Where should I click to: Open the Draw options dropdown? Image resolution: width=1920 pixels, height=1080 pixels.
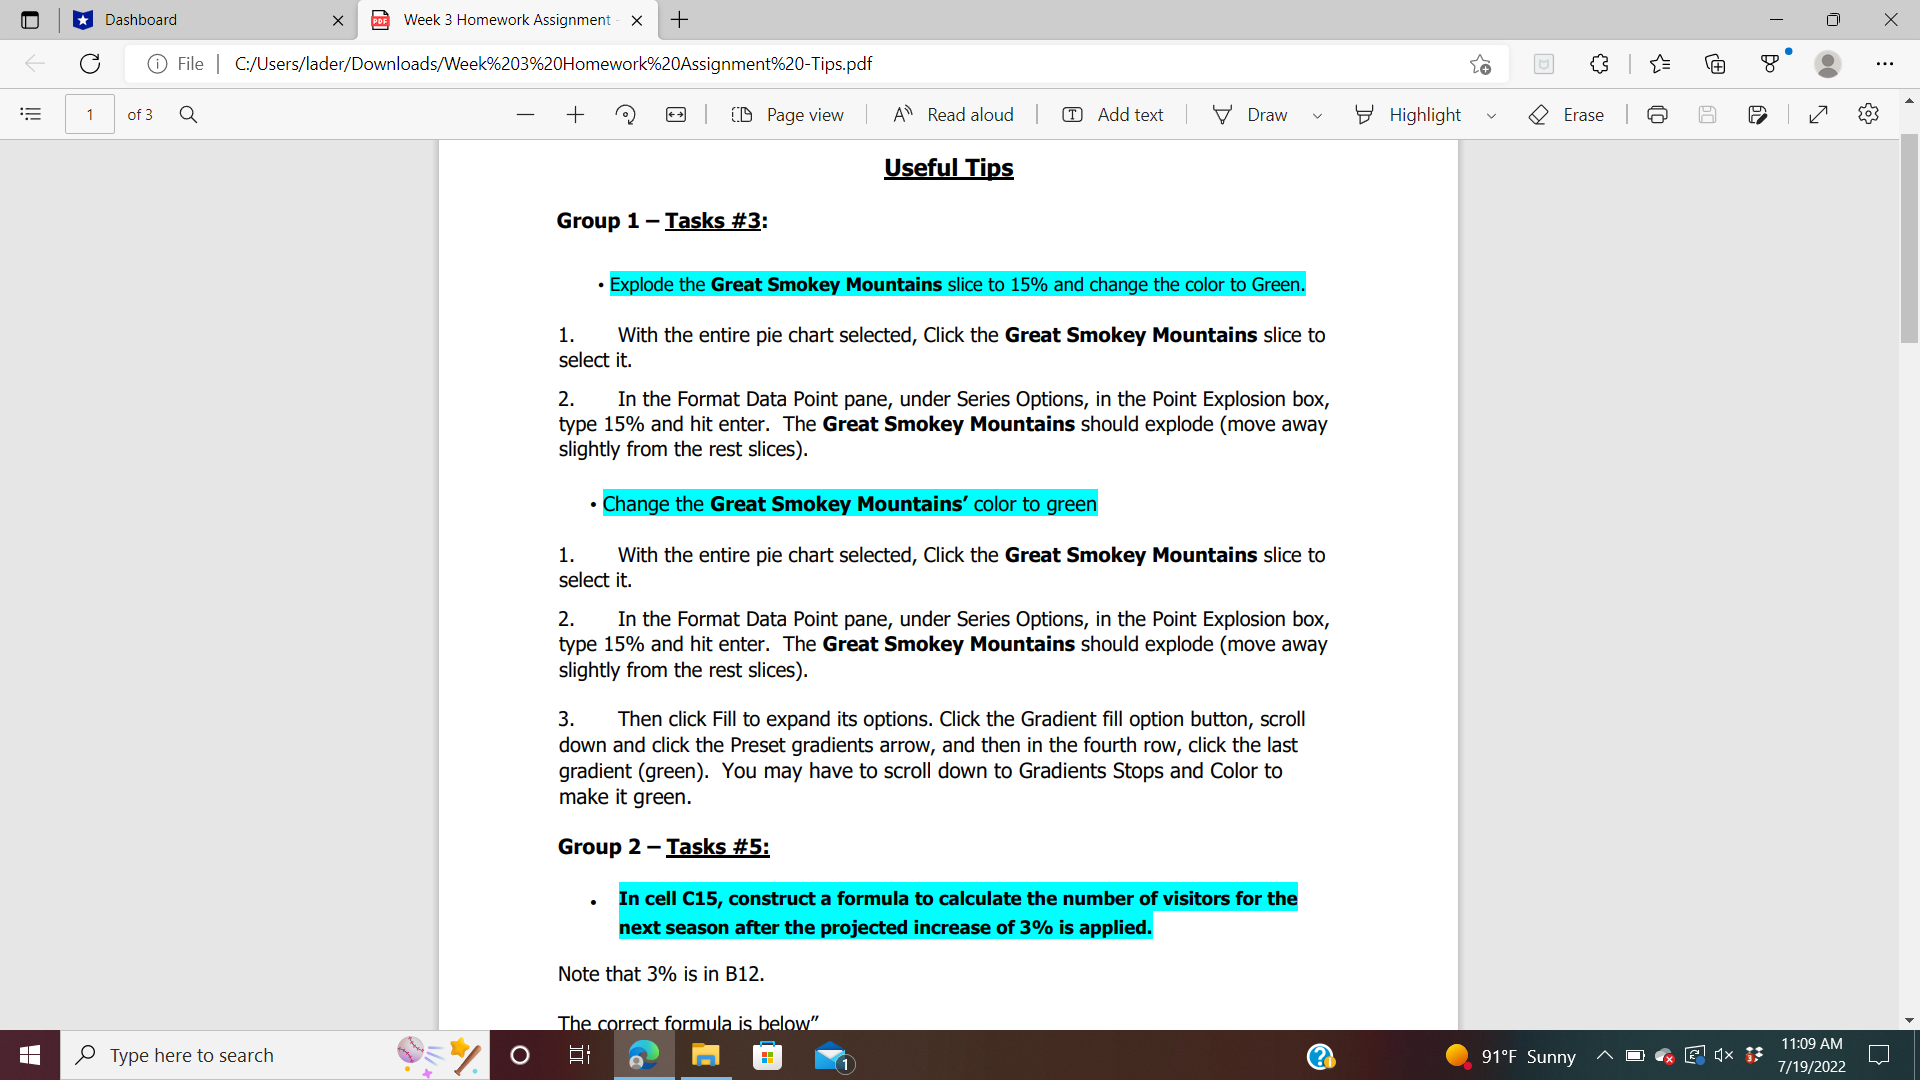point(1318,114)
